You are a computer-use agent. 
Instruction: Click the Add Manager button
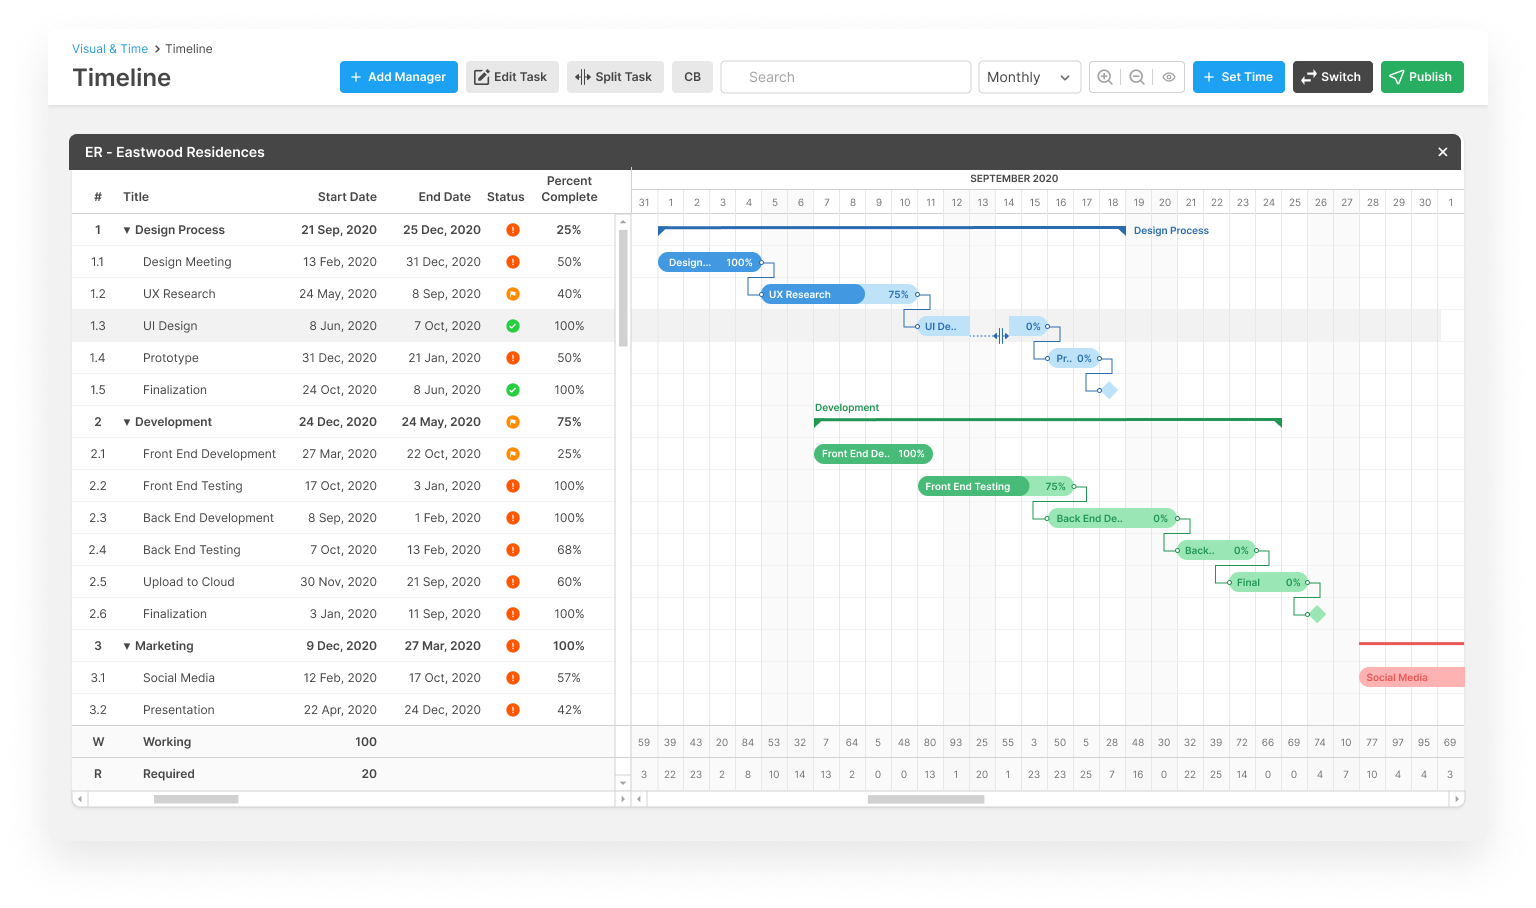pos(398,77)
